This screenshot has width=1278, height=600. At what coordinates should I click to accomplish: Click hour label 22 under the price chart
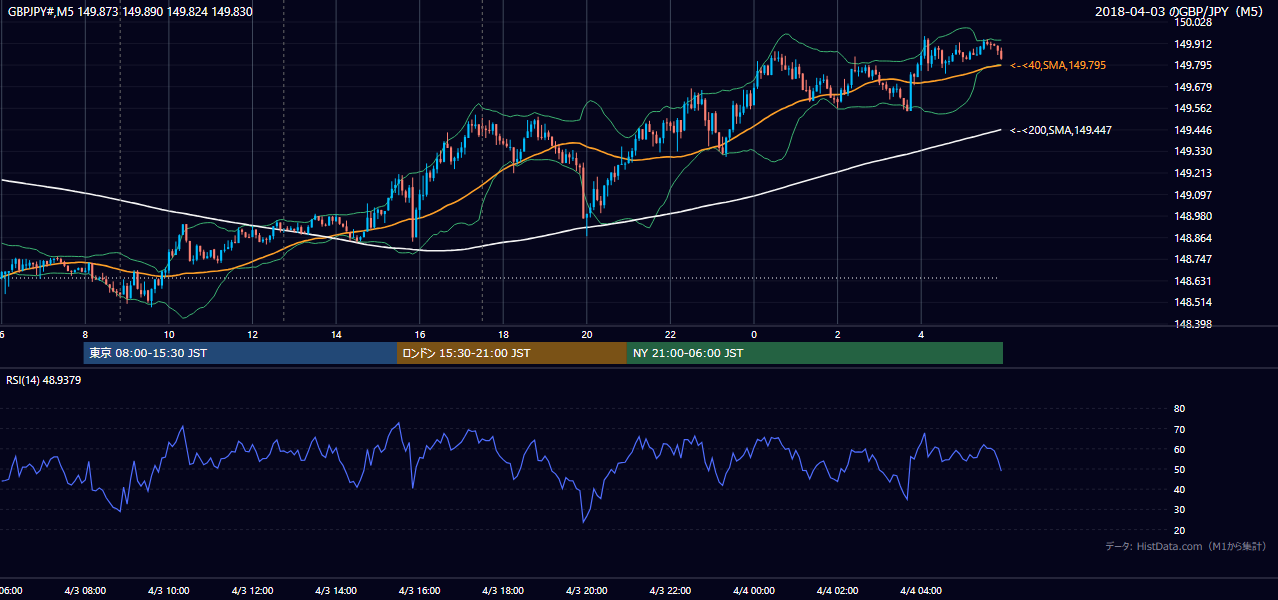point(671,334)
